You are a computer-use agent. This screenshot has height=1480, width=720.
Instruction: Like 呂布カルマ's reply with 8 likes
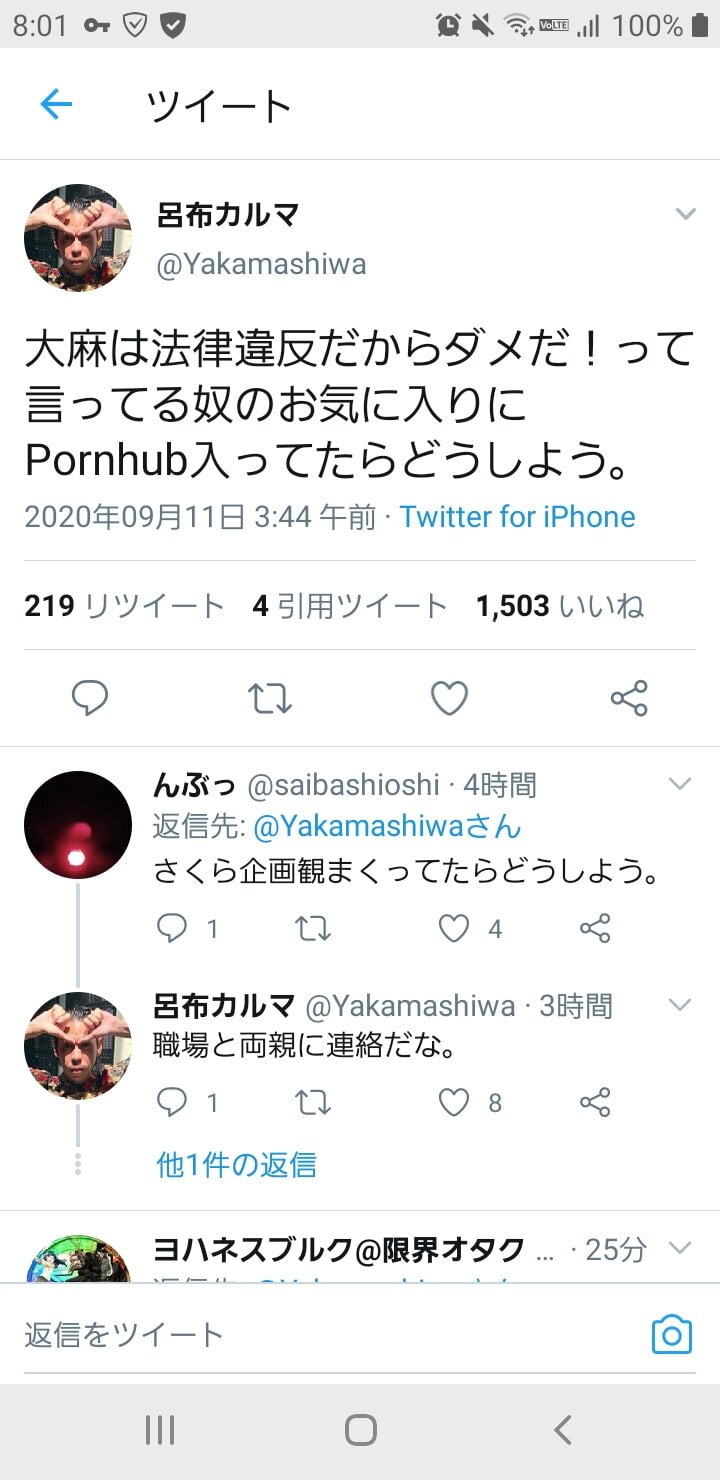454,1102
